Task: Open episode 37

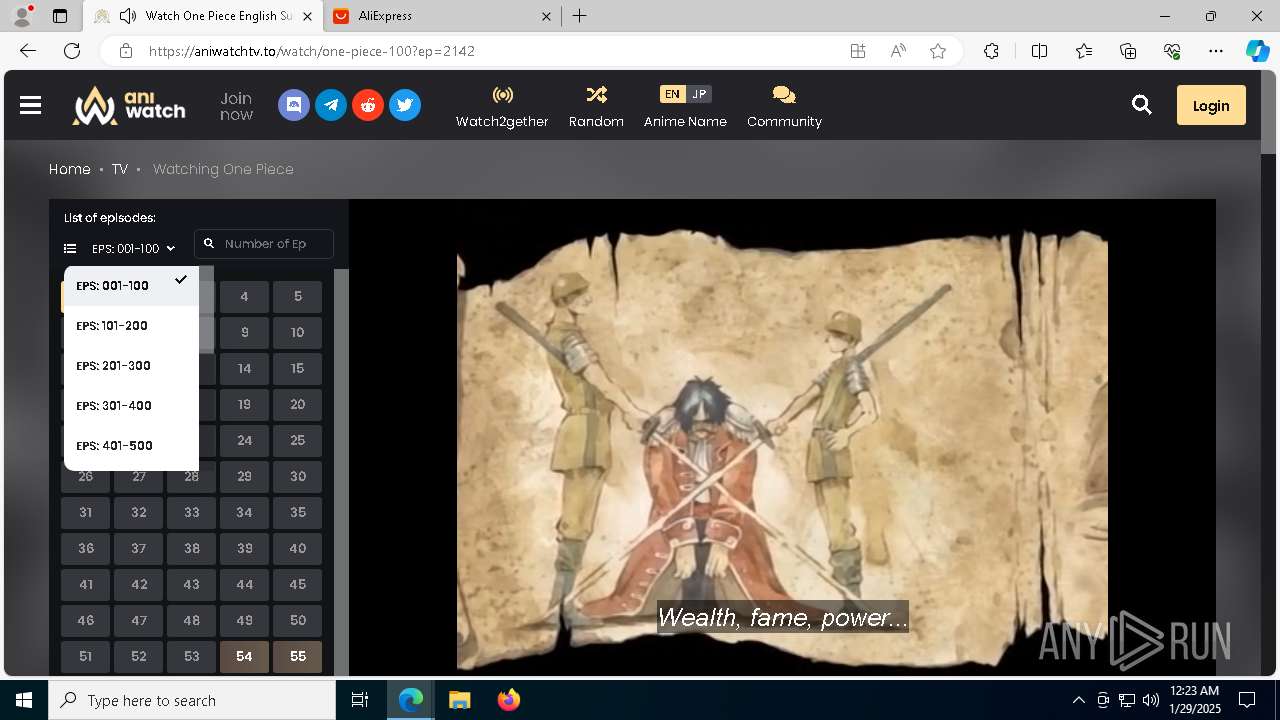Action: tap(139, 549)
